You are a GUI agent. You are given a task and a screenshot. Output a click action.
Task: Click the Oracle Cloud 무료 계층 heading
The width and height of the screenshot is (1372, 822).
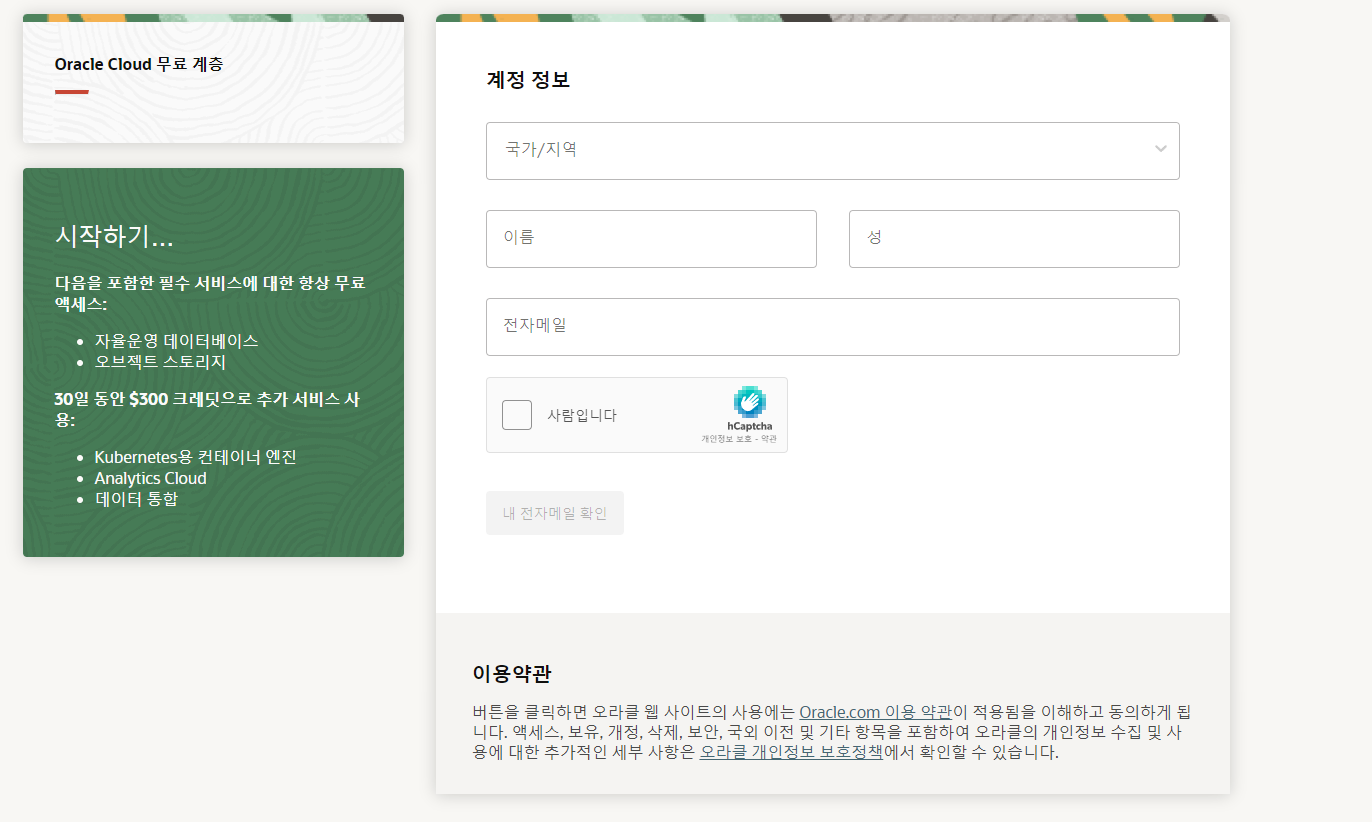pyautogui.click(x=139, y=64)
